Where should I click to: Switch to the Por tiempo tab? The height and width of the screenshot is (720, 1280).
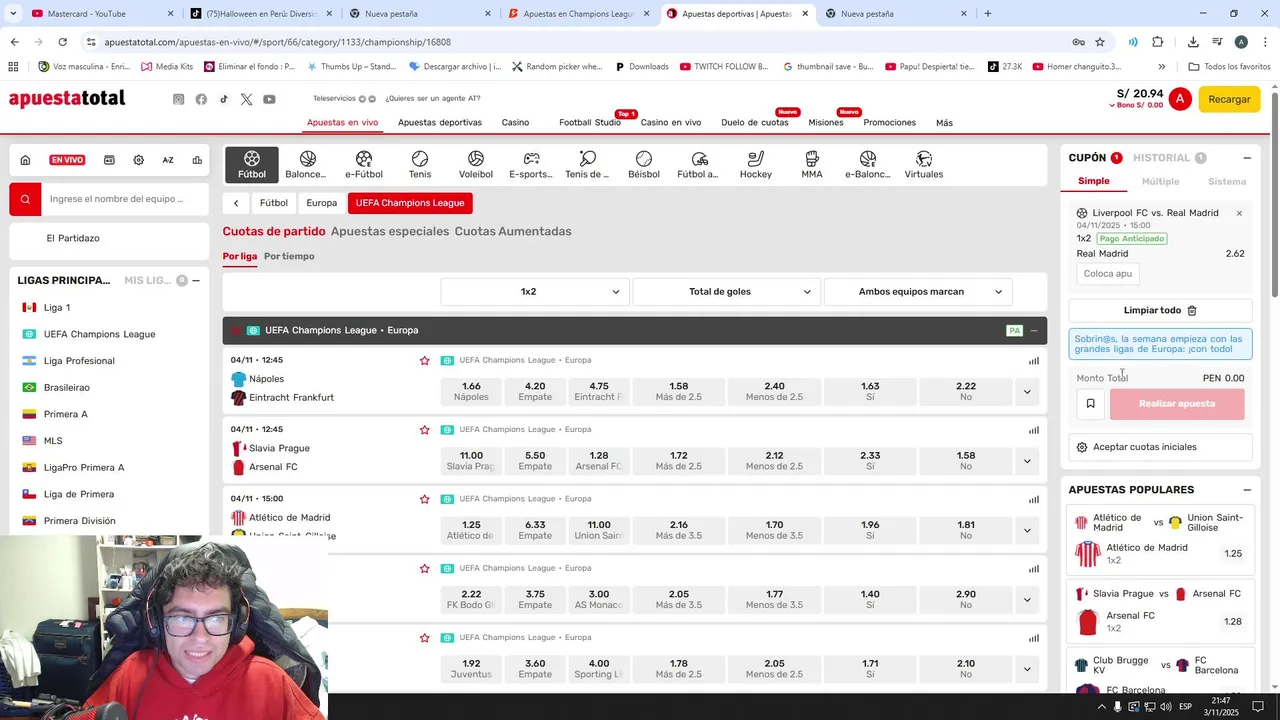tap(289, 256)
